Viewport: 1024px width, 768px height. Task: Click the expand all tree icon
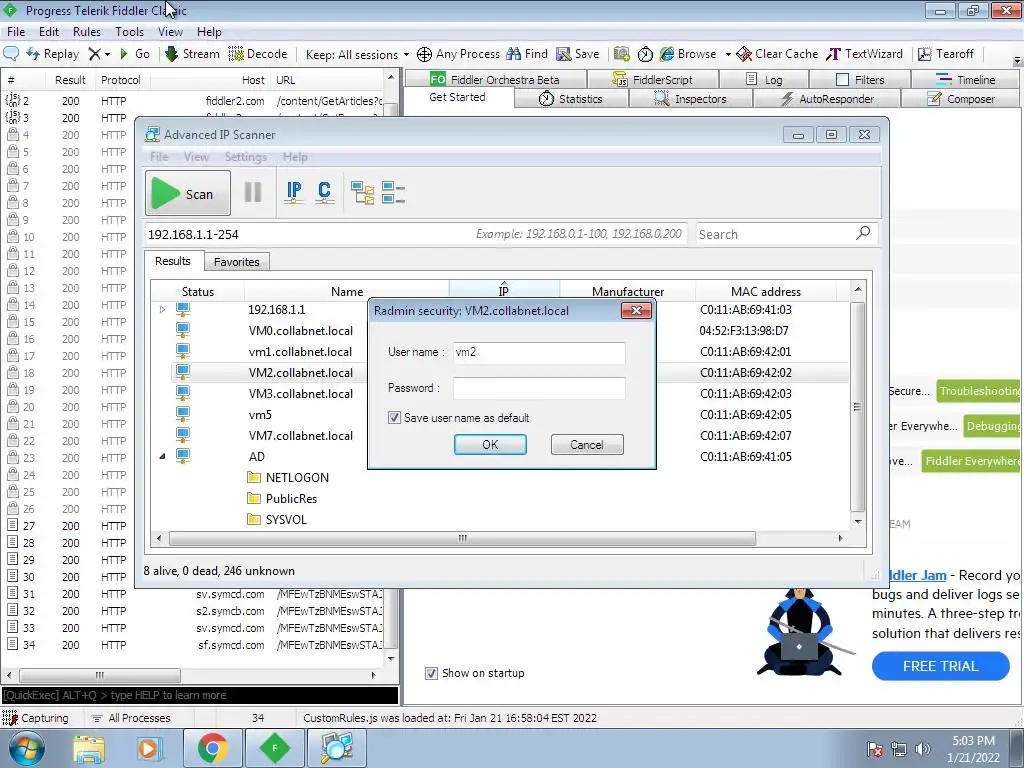tap(362, 193)
